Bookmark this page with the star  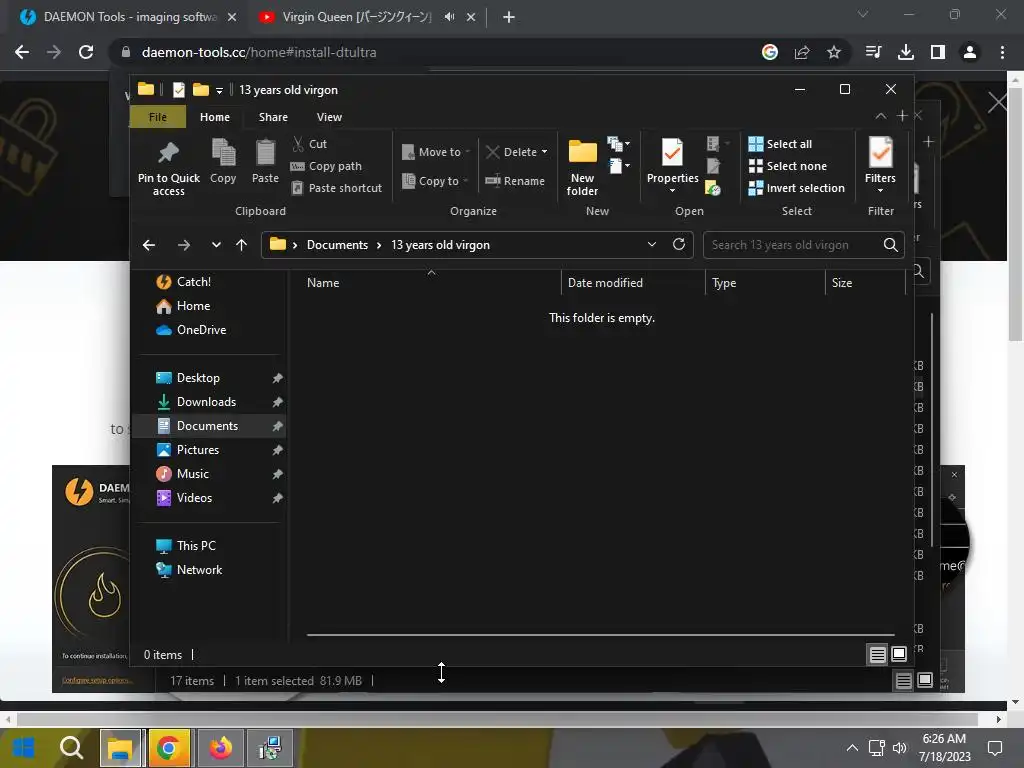(x=833, y=52)
